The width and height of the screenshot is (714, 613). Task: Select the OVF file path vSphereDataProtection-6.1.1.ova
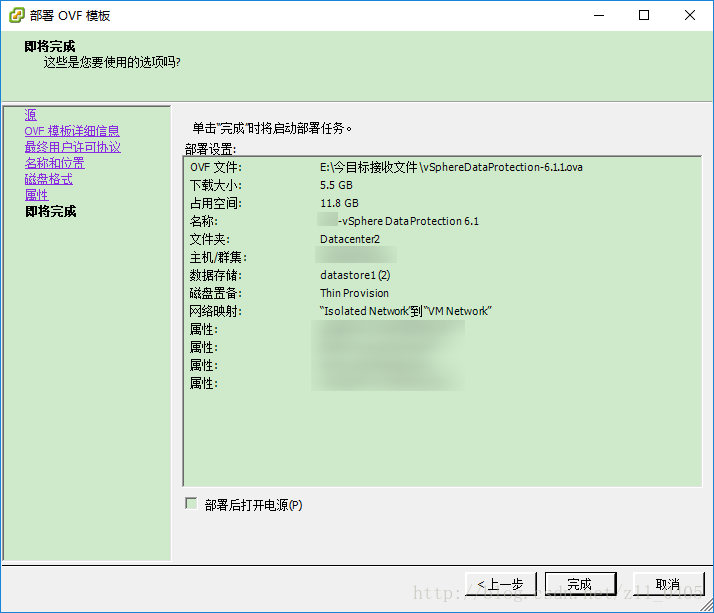click(x=451, y=167)
